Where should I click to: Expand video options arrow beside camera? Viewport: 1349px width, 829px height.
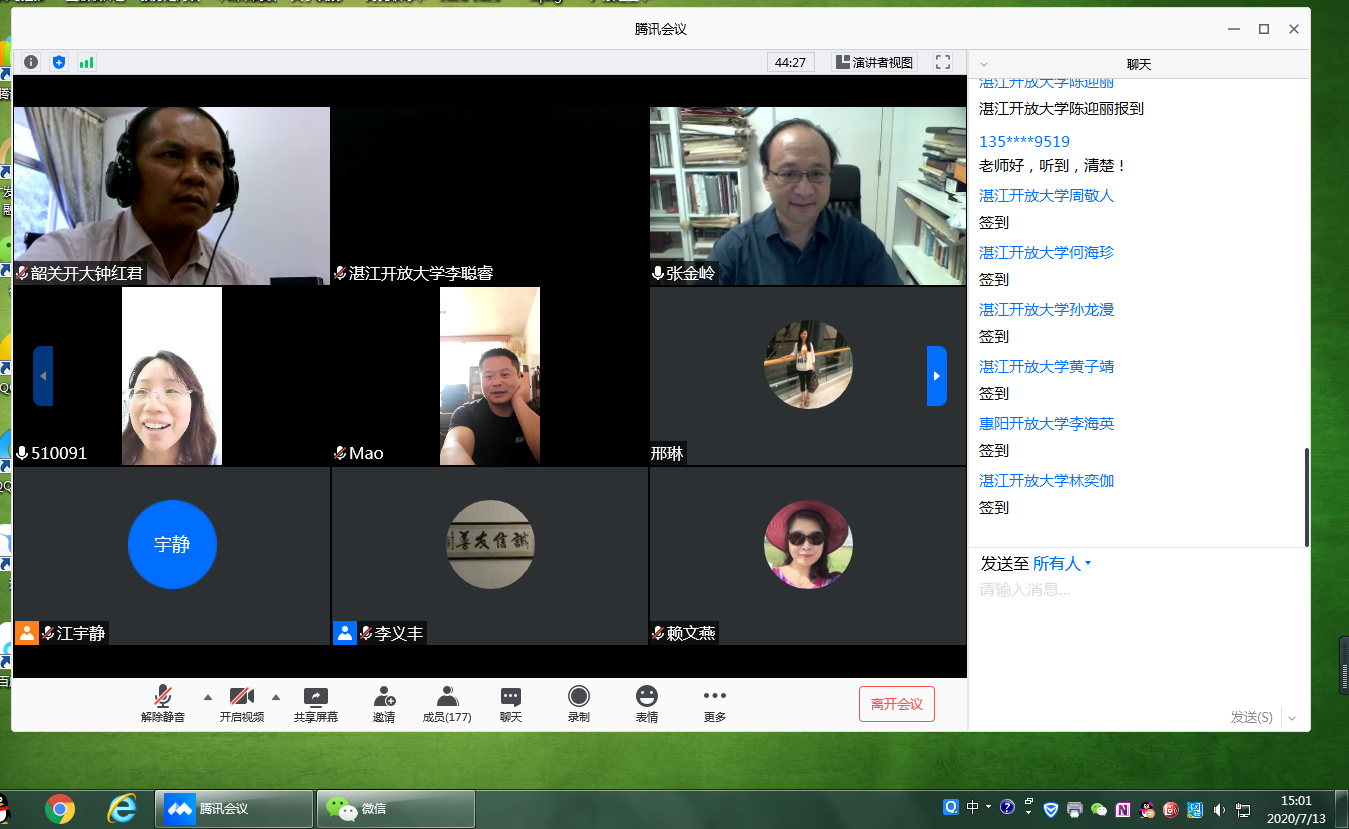(x=276, y=697)
